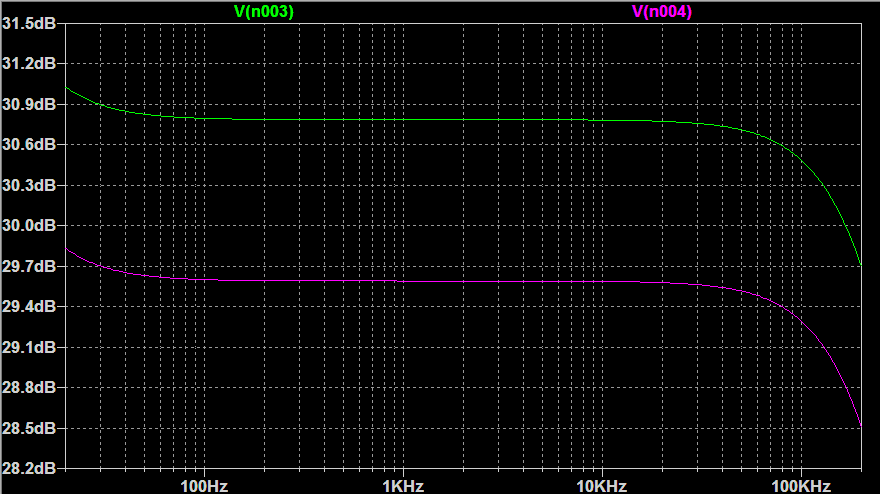The height and width of the screenshot is (494, 880).
Task: Click the 28.5dB y-axis label
Action: coord(29,429)
